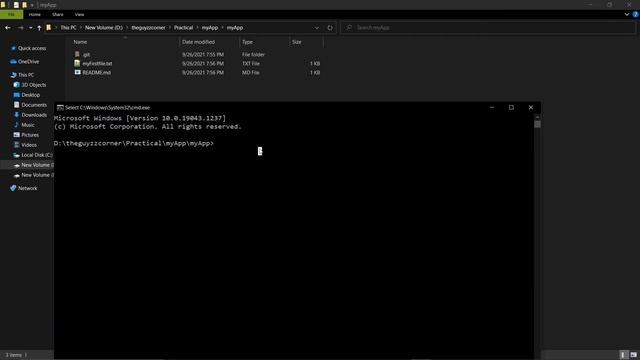
Task: Select the .git folder icon
Action: click(x=77, y=54)
